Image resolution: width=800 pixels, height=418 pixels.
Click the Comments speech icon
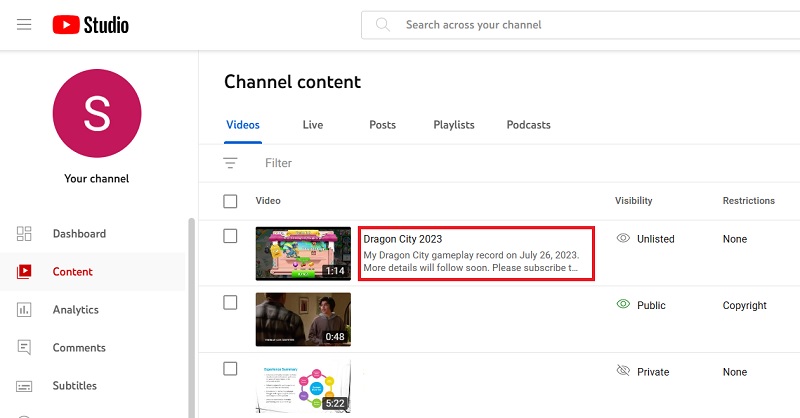24,348
